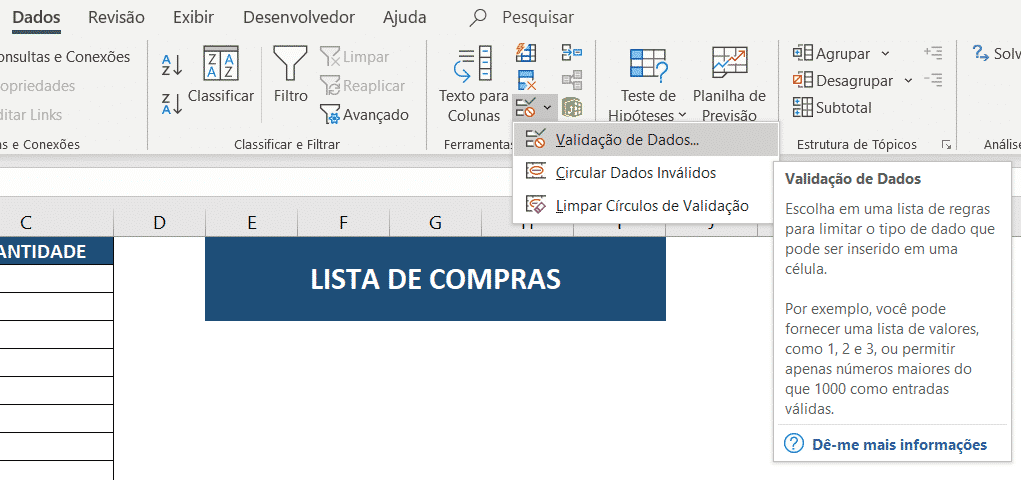The width and height of the screenshot is (1021, 480).
Task: Switch to the Revisão tab
Action: (117, 17)
